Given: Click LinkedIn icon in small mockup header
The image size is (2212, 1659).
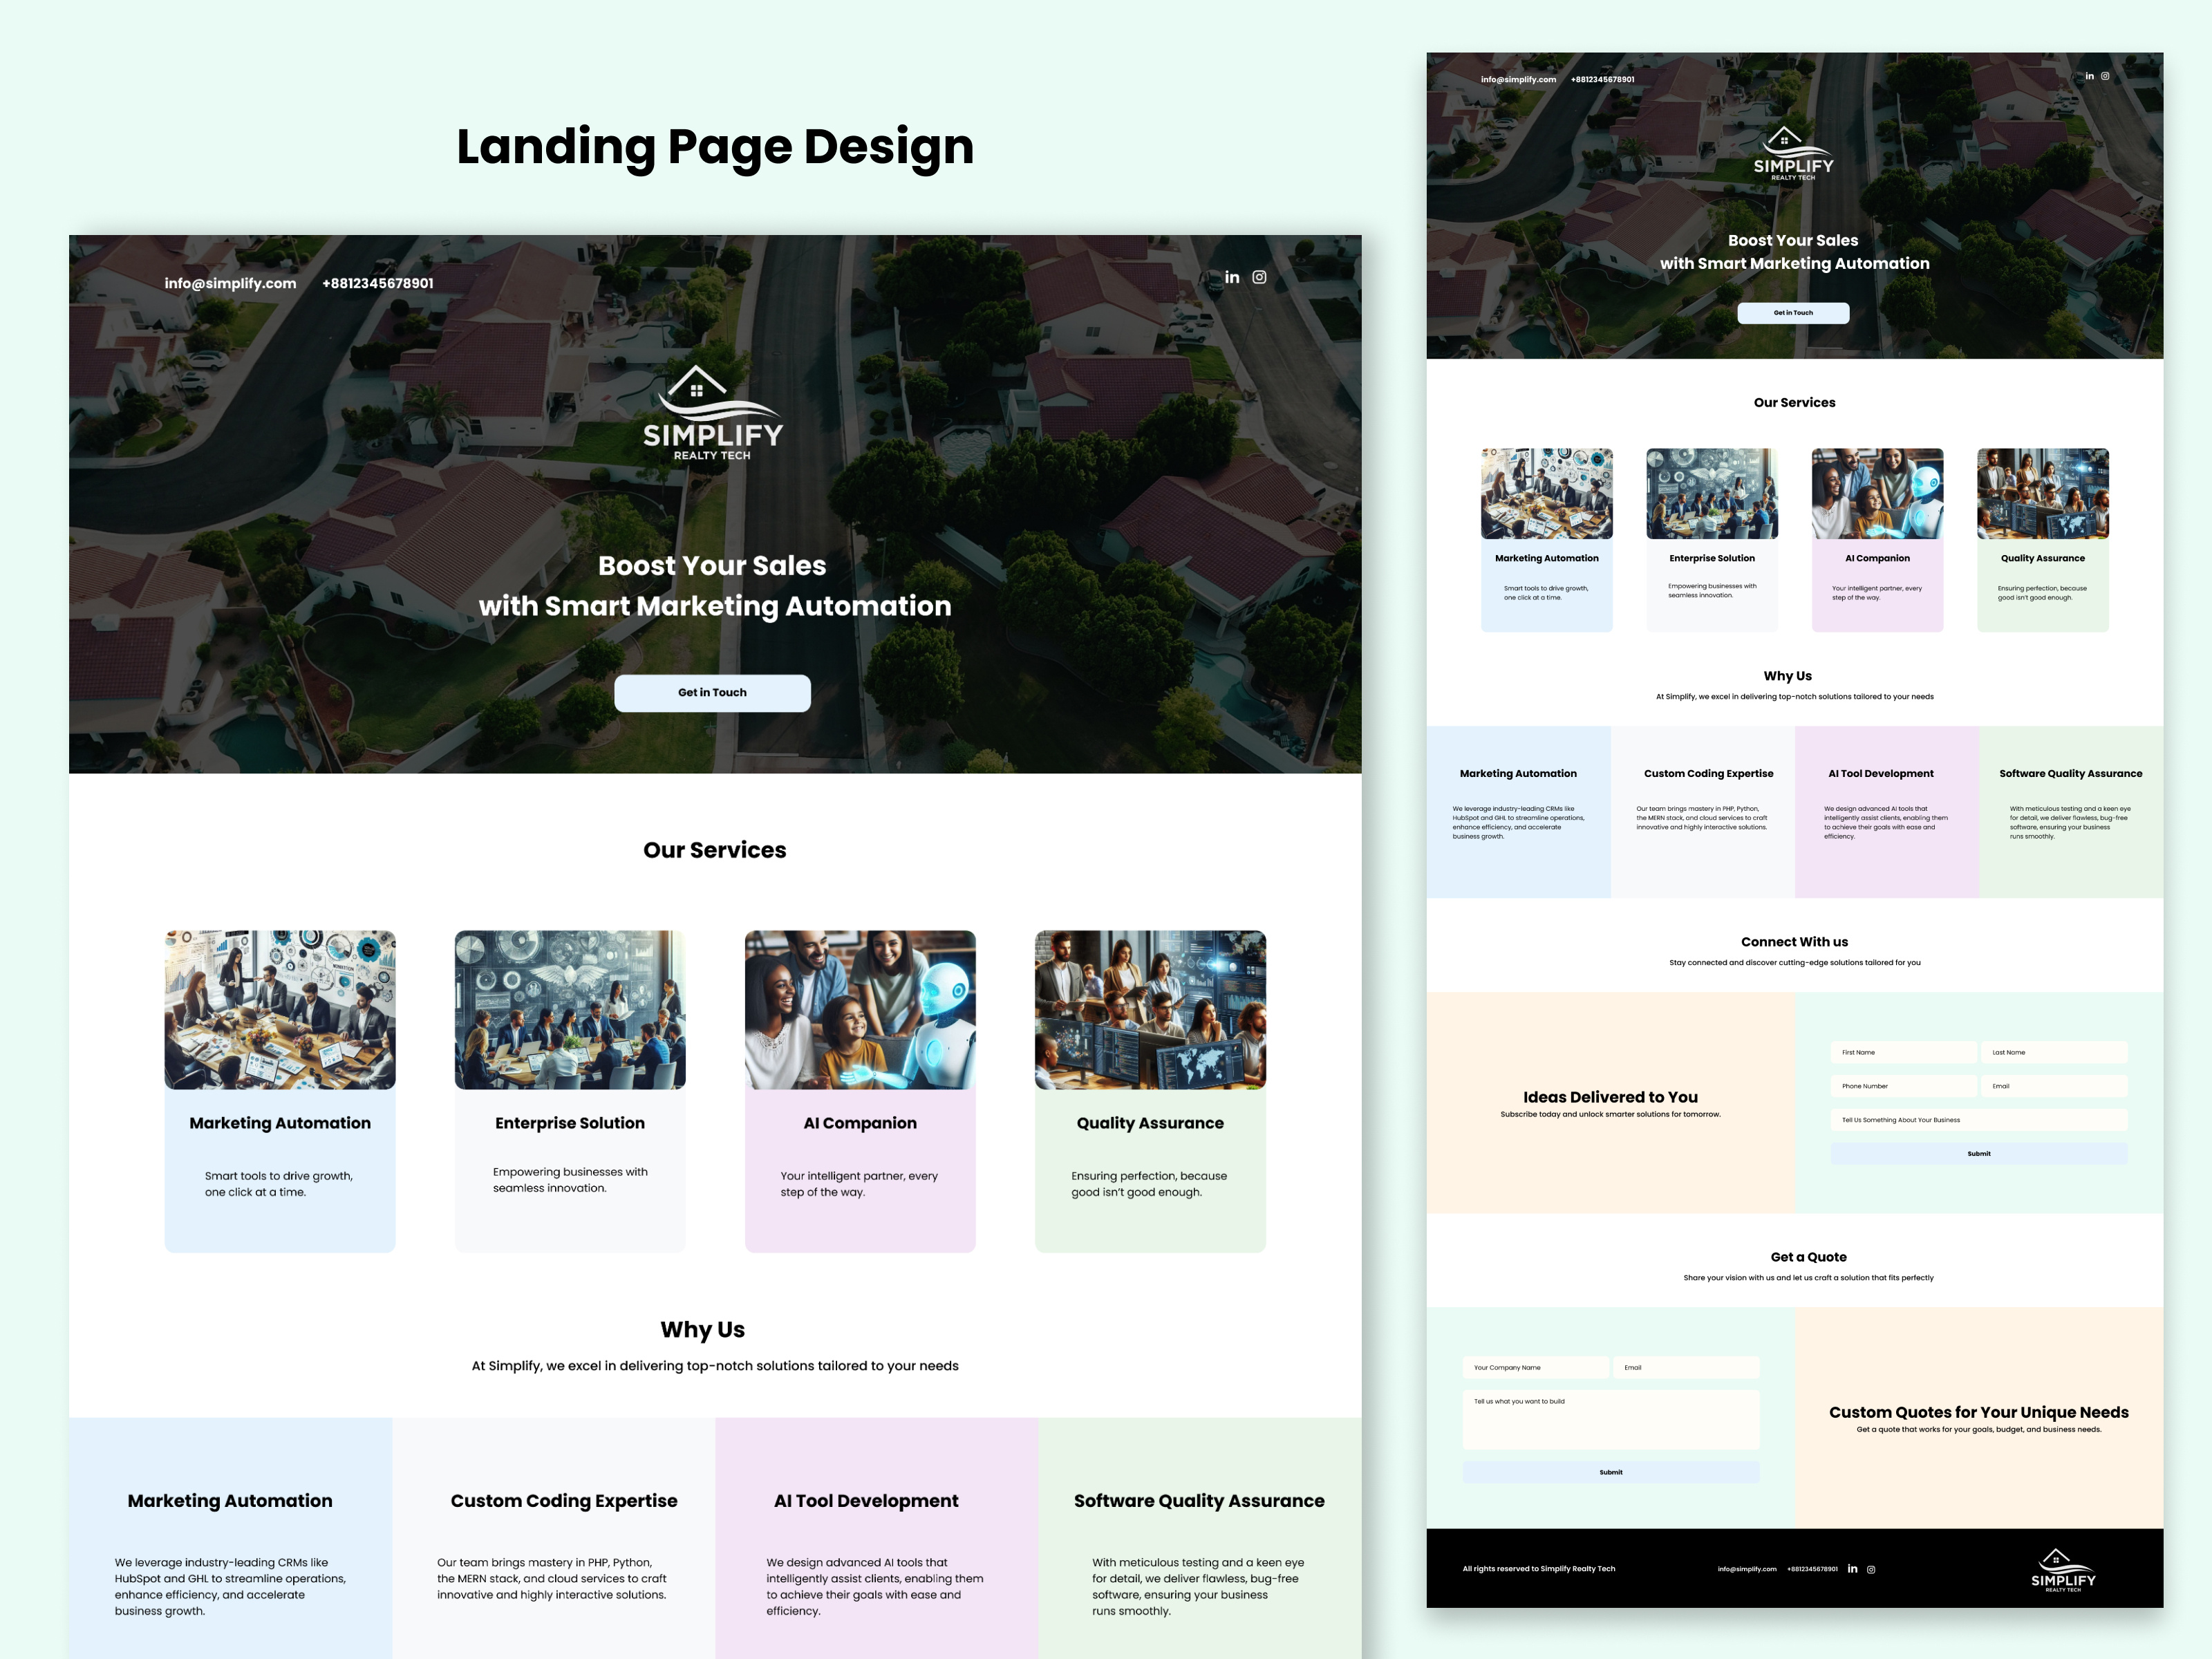Looking at the screenshot, I should [x=2089, y=76].
